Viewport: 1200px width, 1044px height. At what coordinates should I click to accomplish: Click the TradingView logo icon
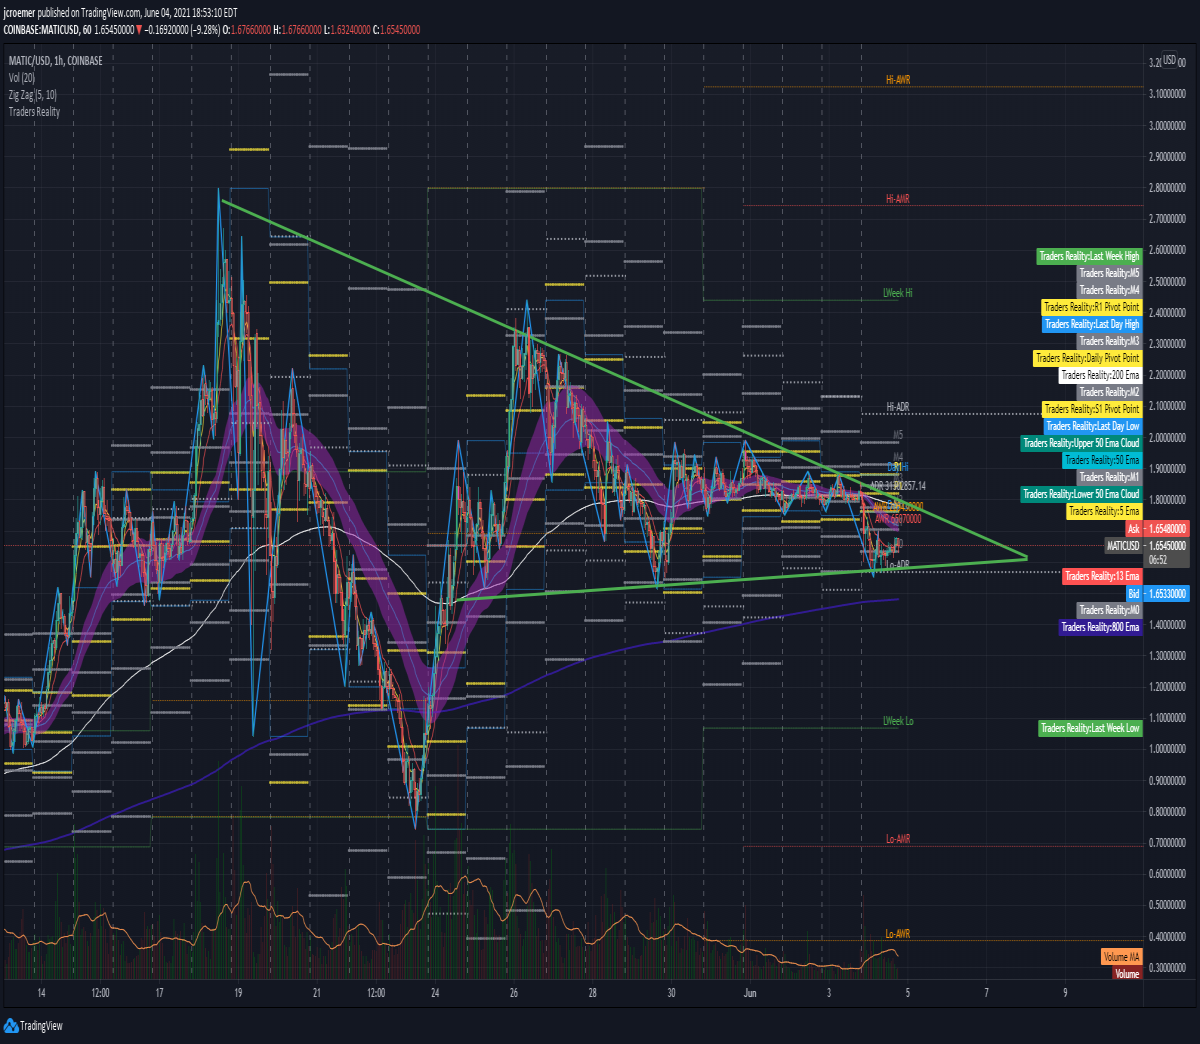pyautogui.click(x=11, y=1026)
